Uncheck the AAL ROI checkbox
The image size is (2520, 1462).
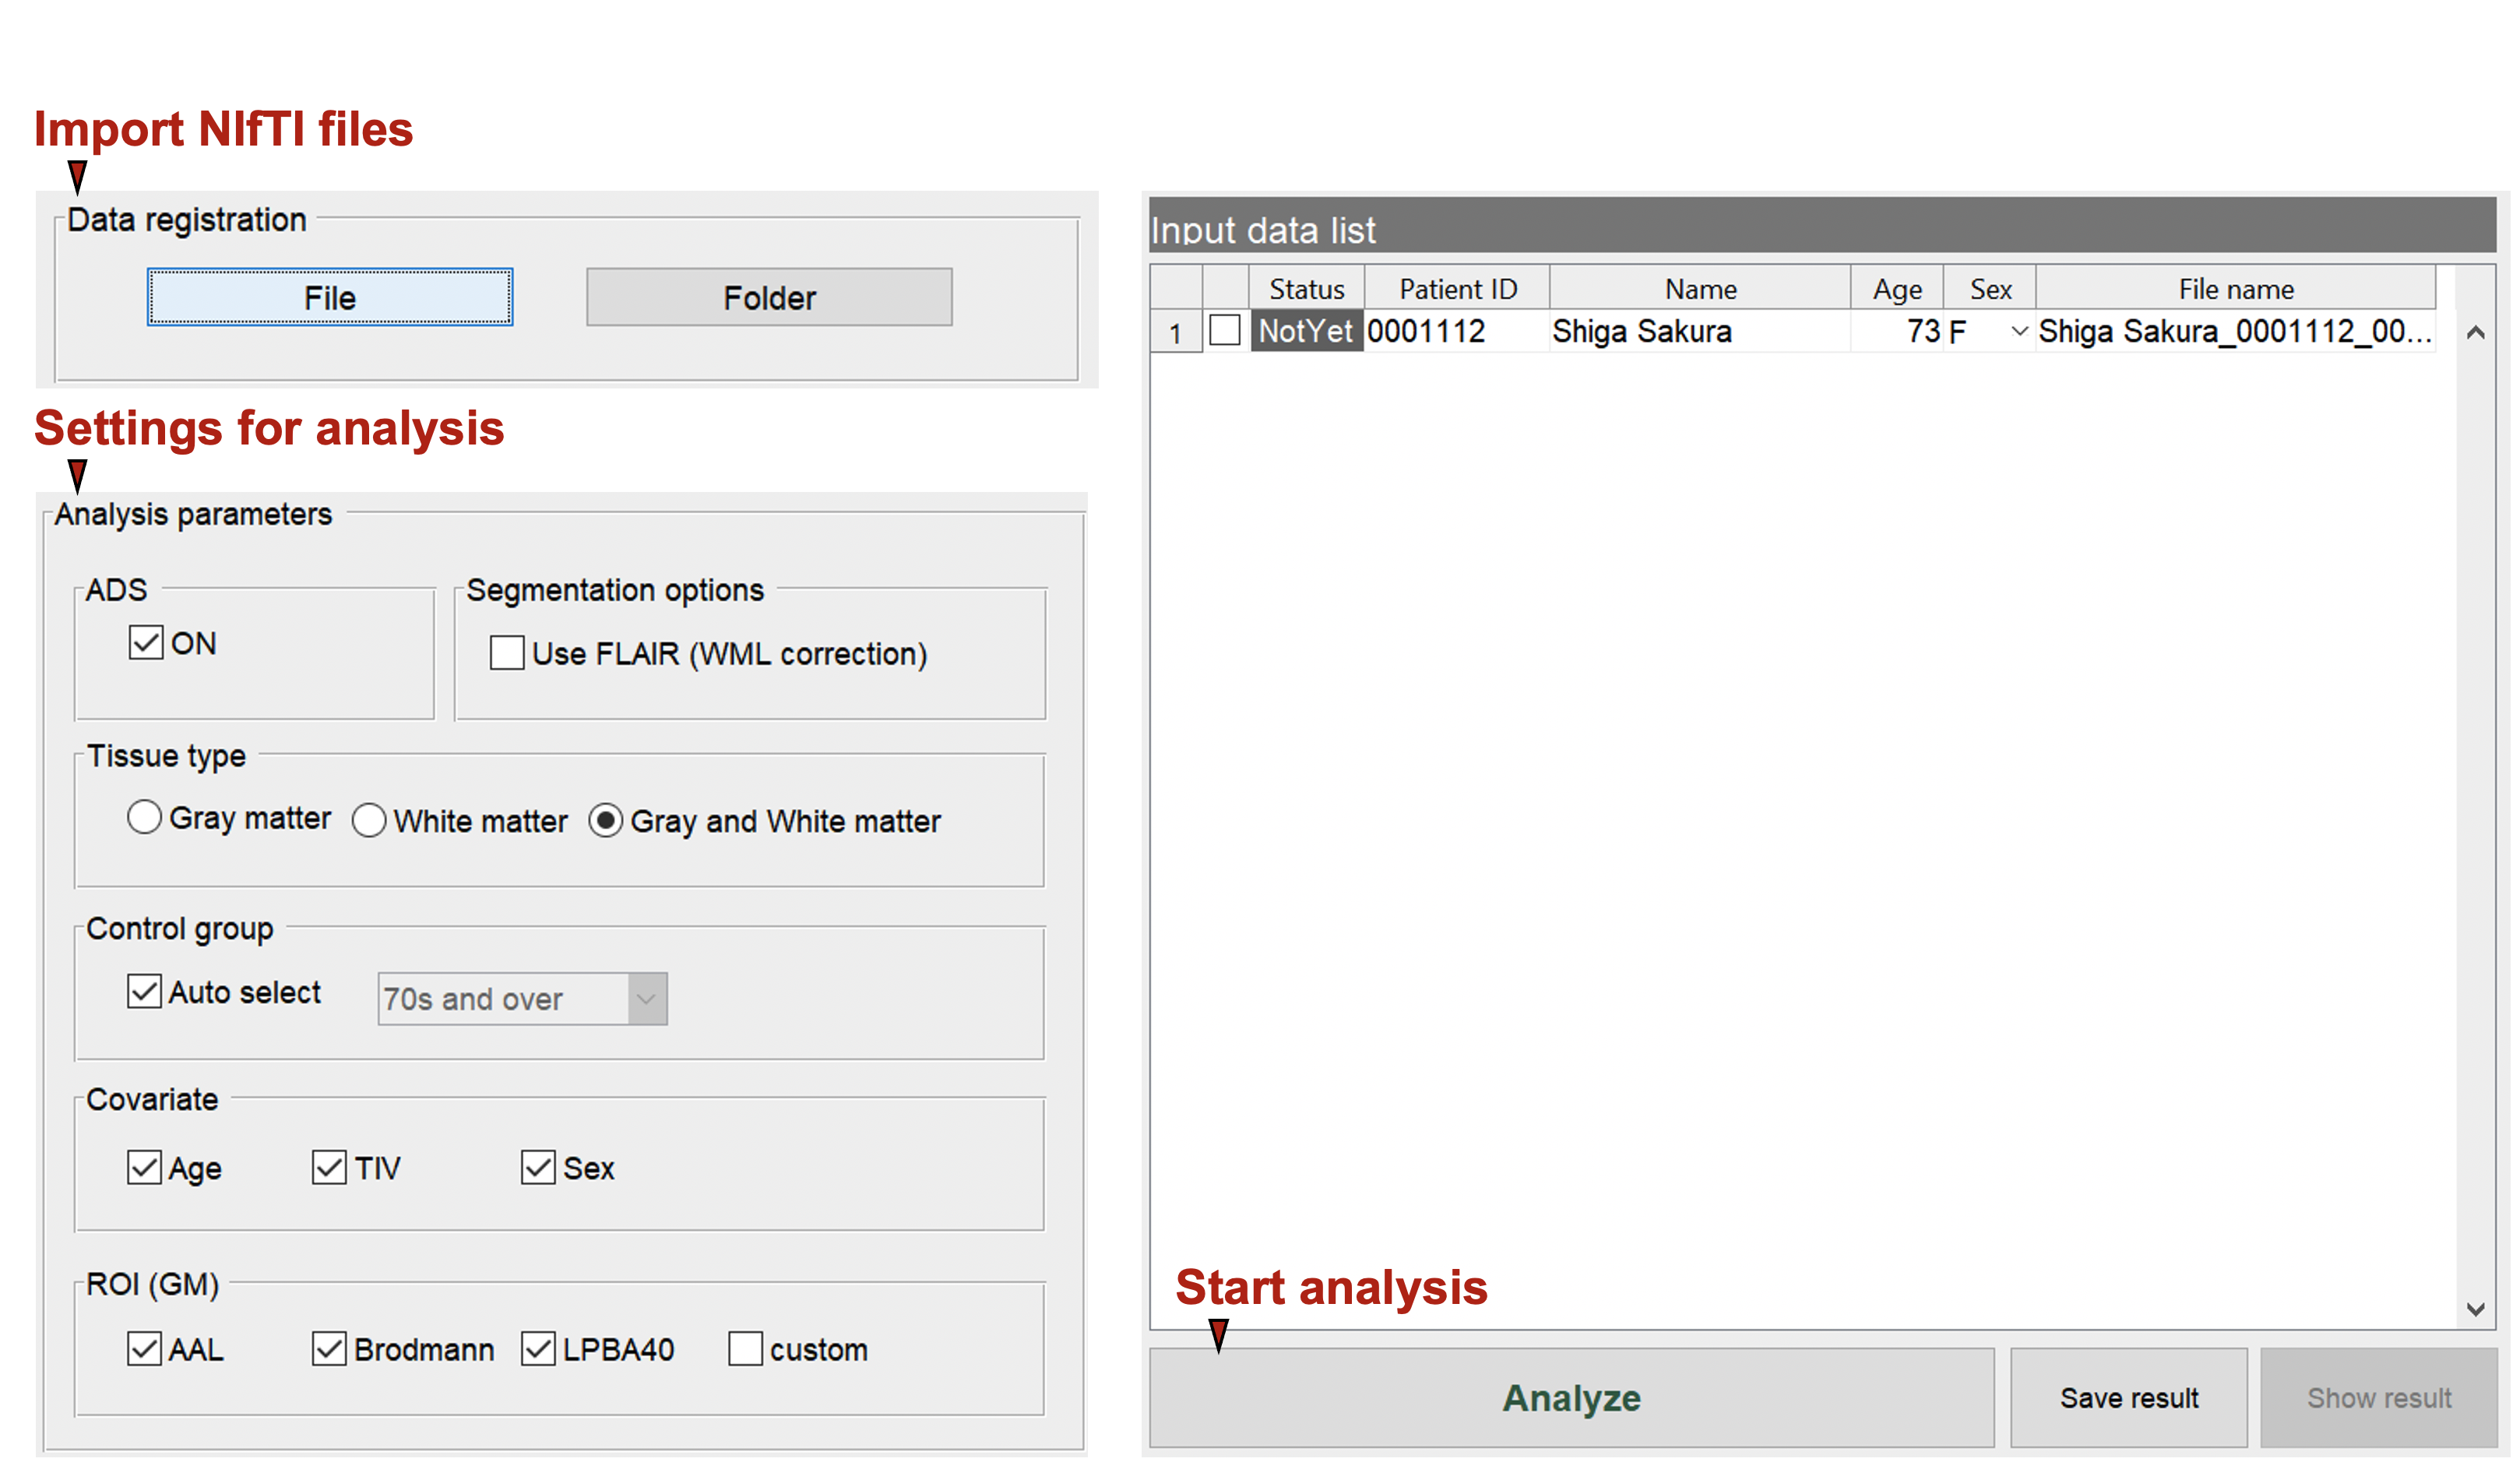click(x=144, y=1348)
